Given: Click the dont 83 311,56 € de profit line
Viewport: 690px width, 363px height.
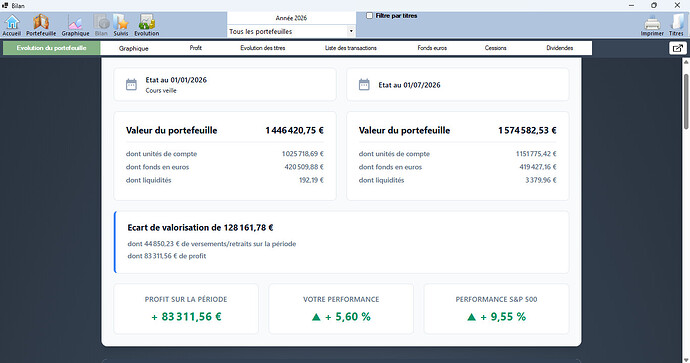Looking at the screenshot, I should tap(167, 256).
